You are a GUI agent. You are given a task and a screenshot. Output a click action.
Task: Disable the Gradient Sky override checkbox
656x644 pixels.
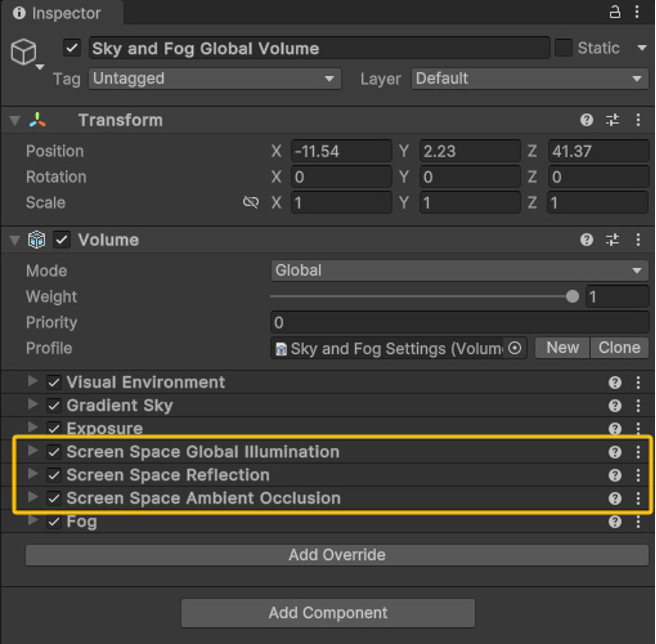[54, 405]
